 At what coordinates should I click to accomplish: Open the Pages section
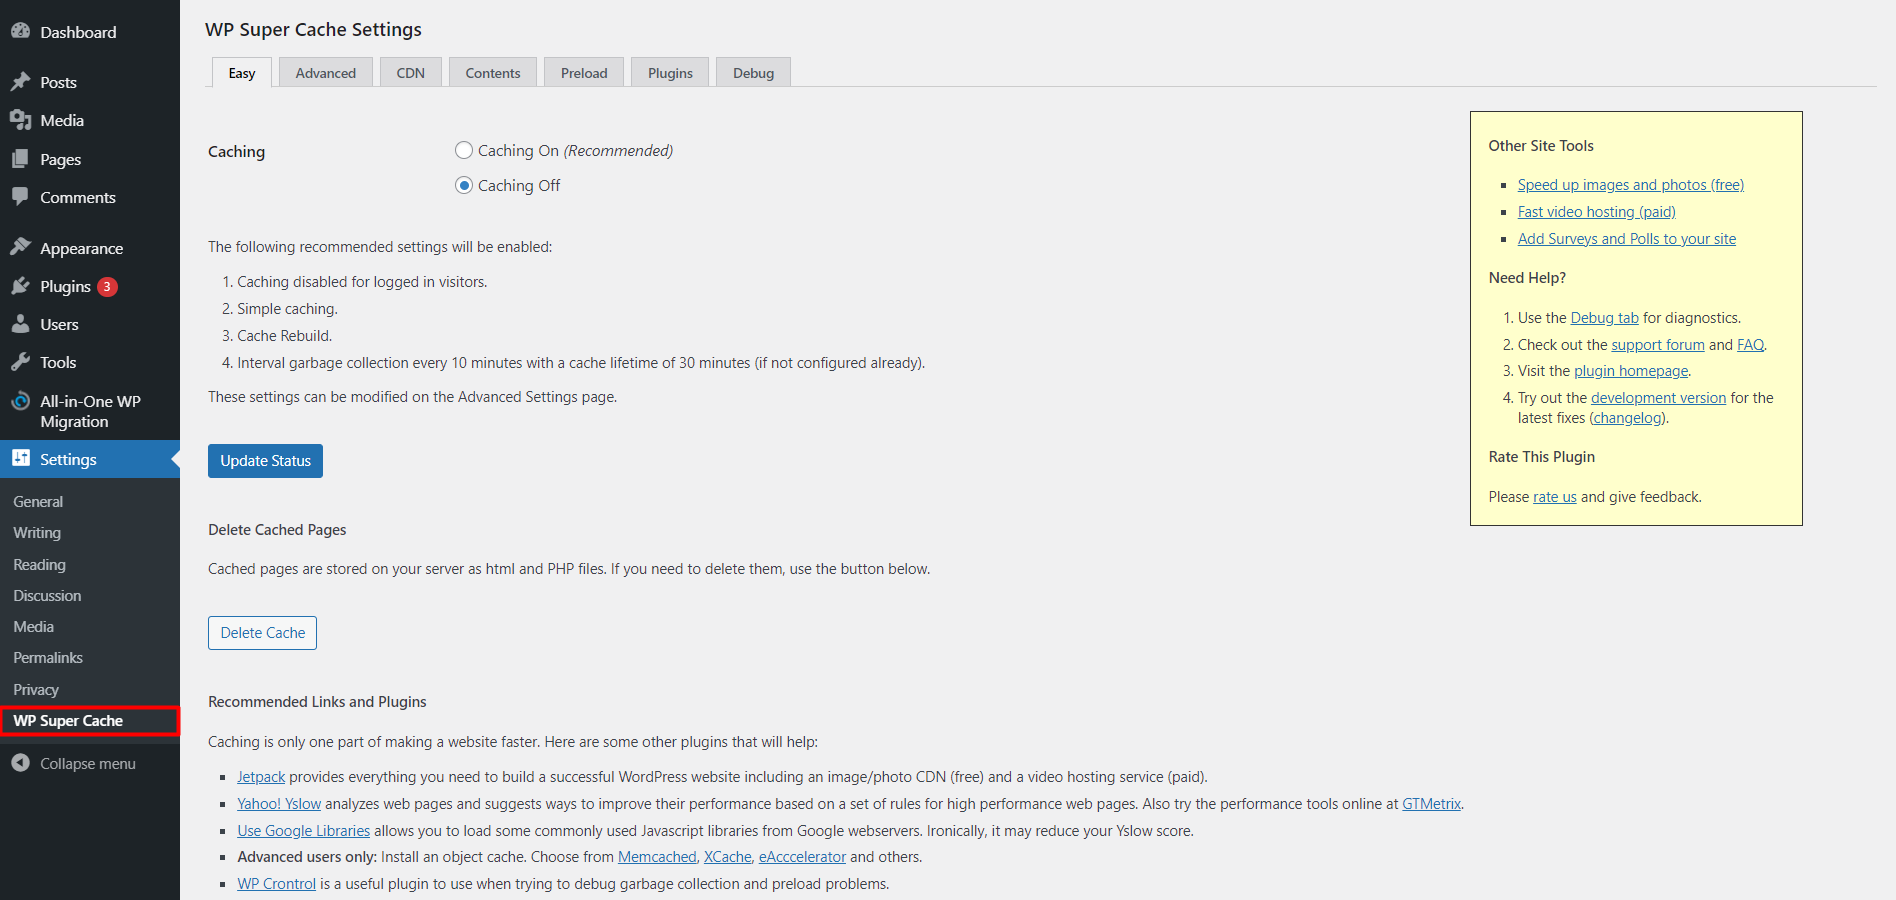pos(60,159)
